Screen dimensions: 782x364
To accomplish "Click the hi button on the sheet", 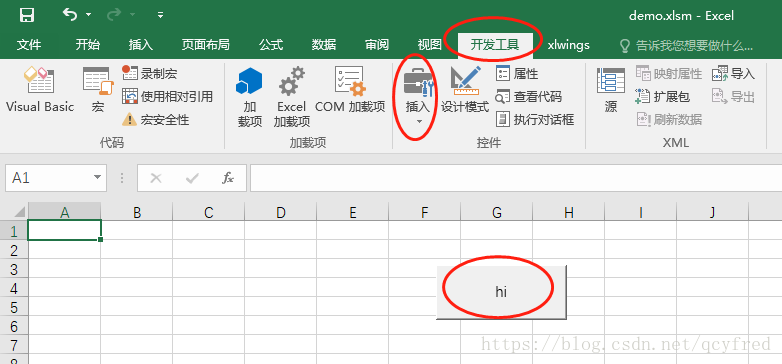I will point(501,292).
